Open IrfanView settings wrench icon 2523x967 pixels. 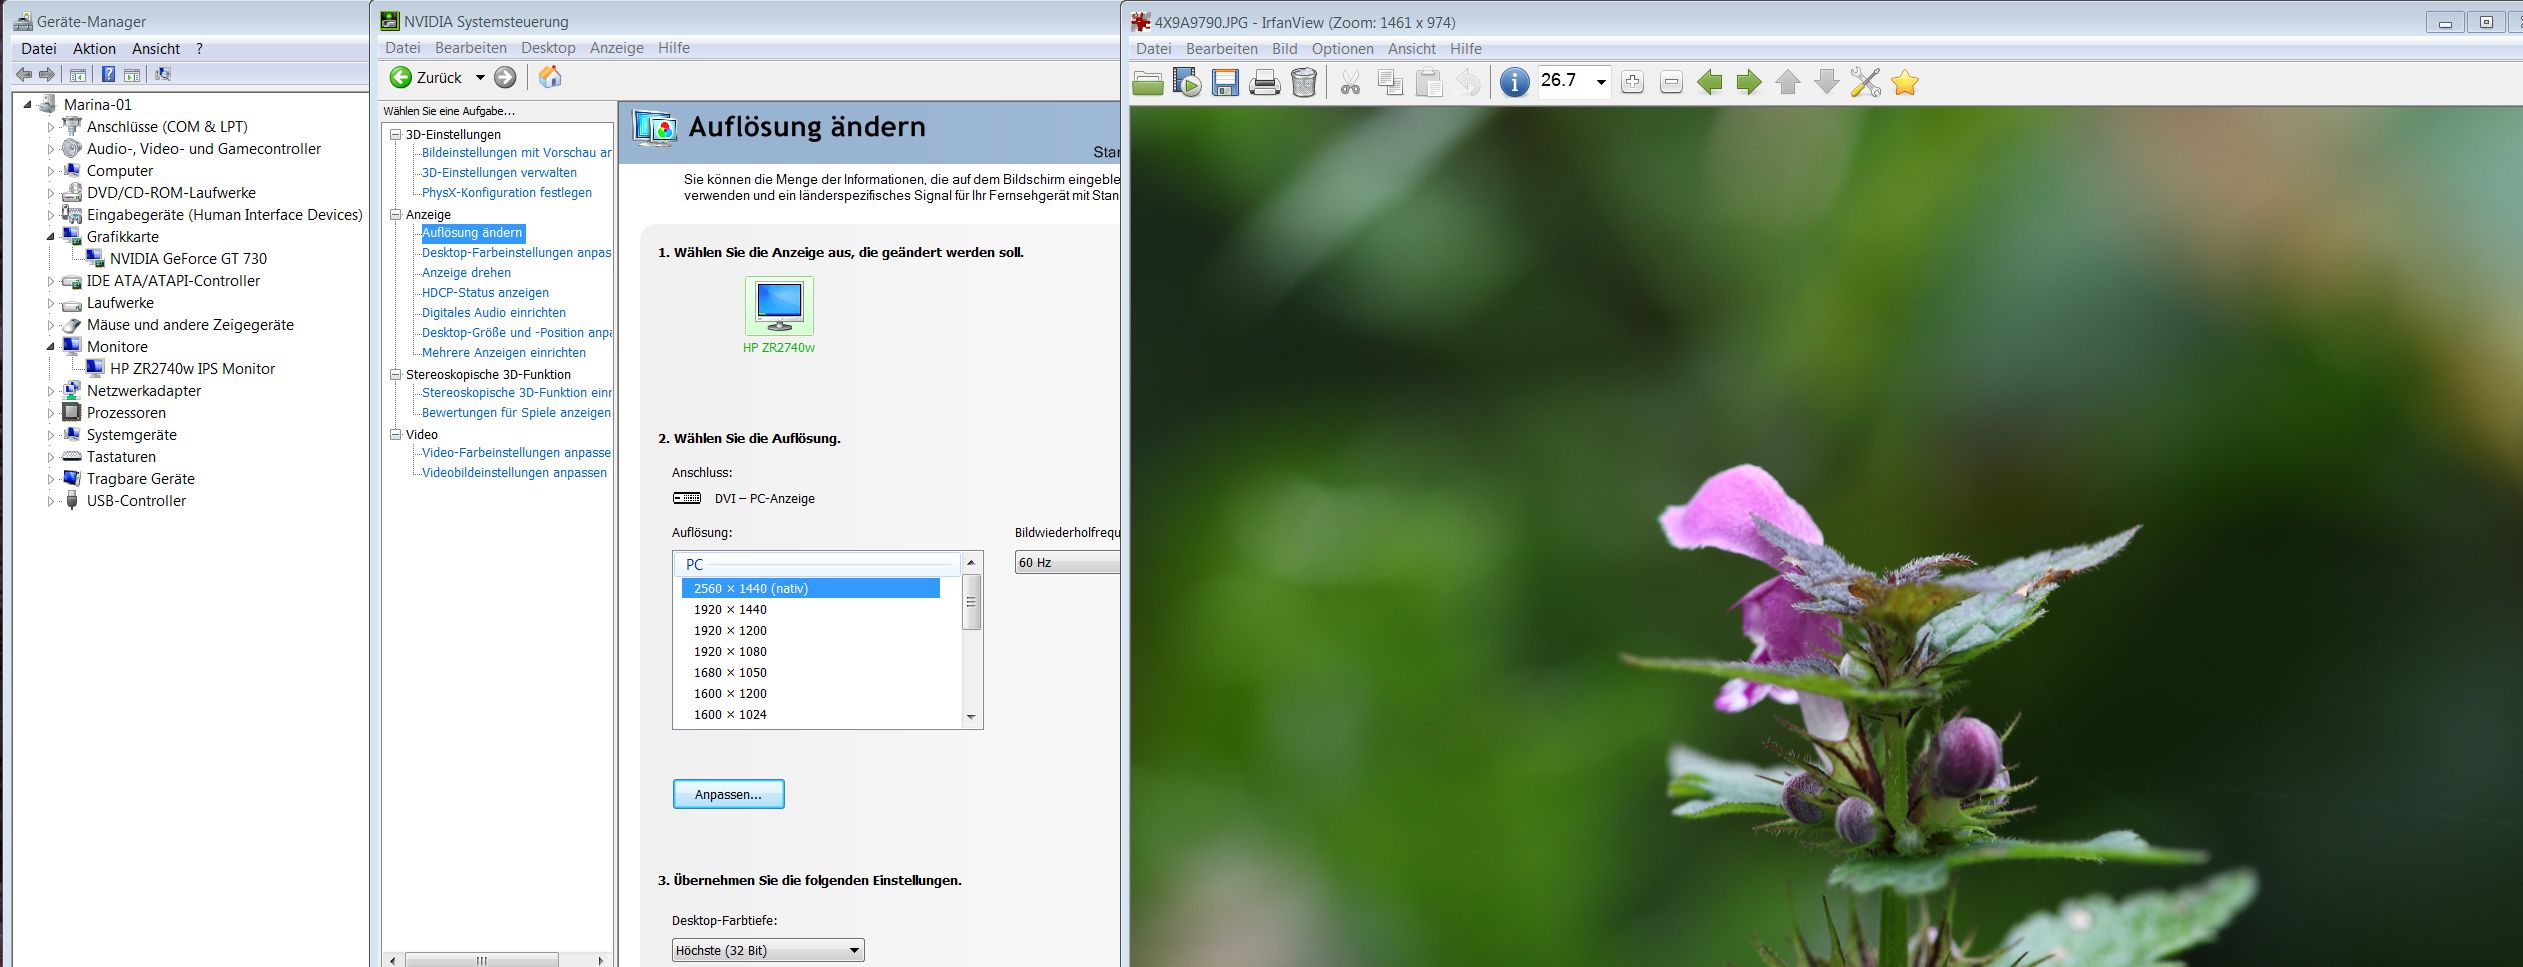(x=1865, y=82)
